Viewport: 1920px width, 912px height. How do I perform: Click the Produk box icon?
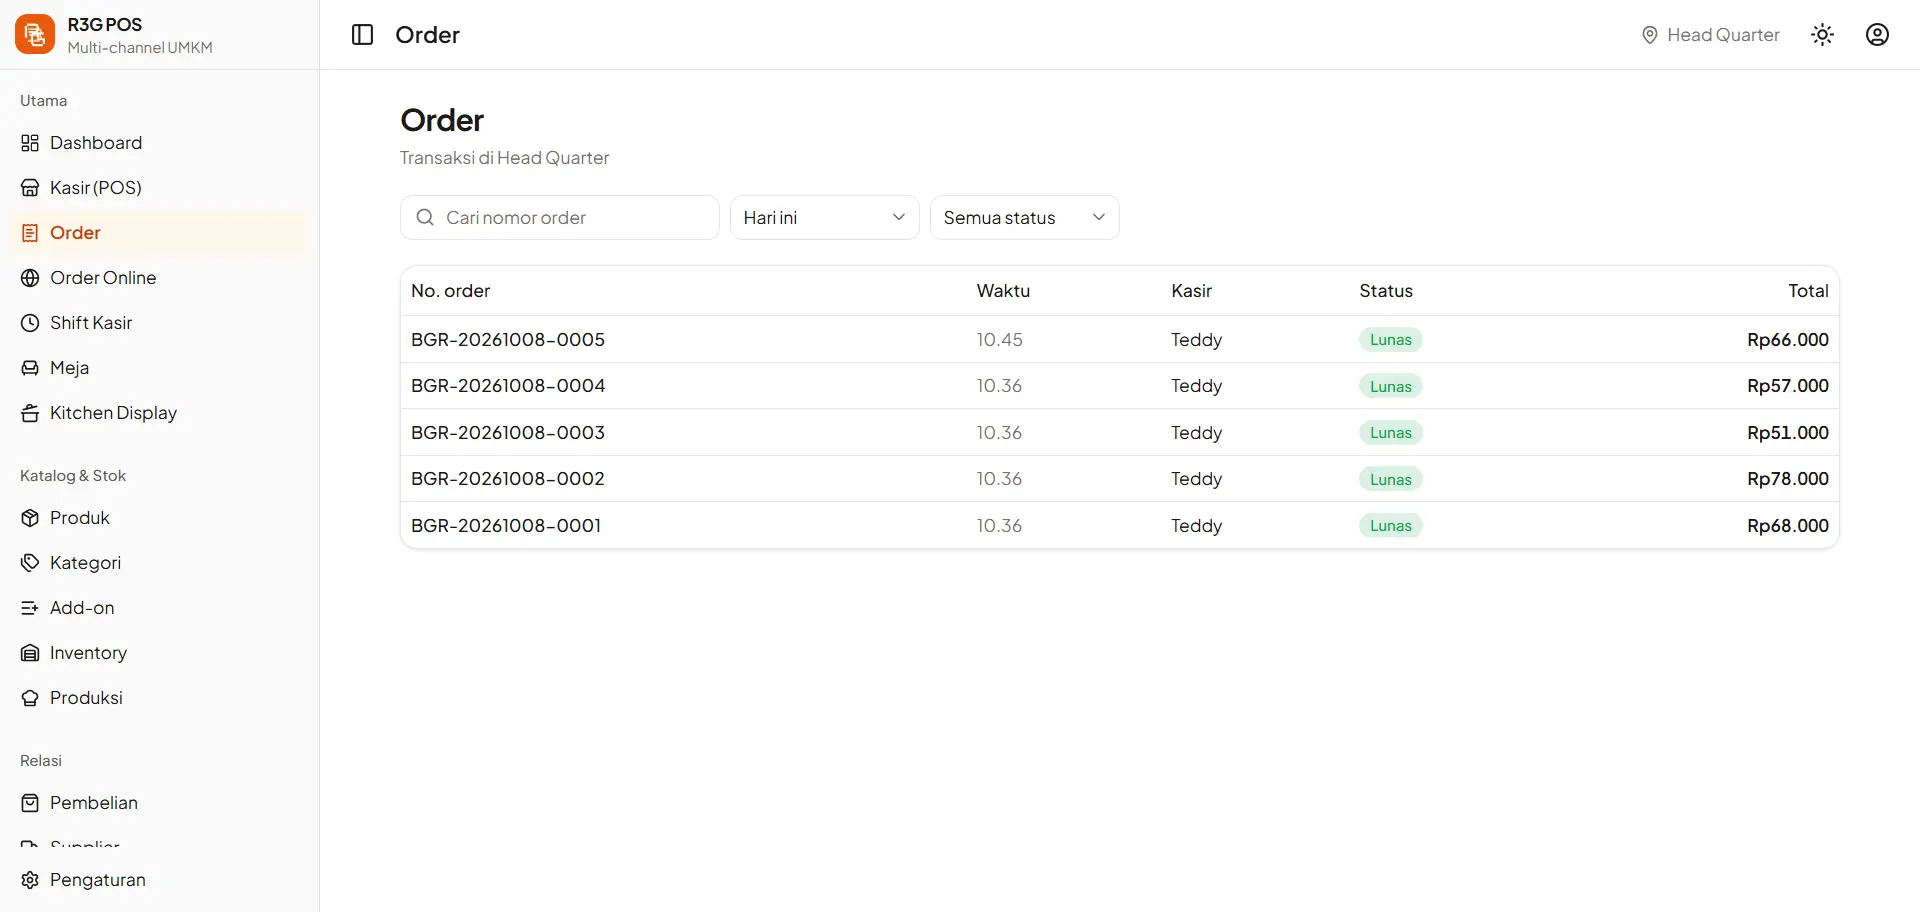[30, 518]
